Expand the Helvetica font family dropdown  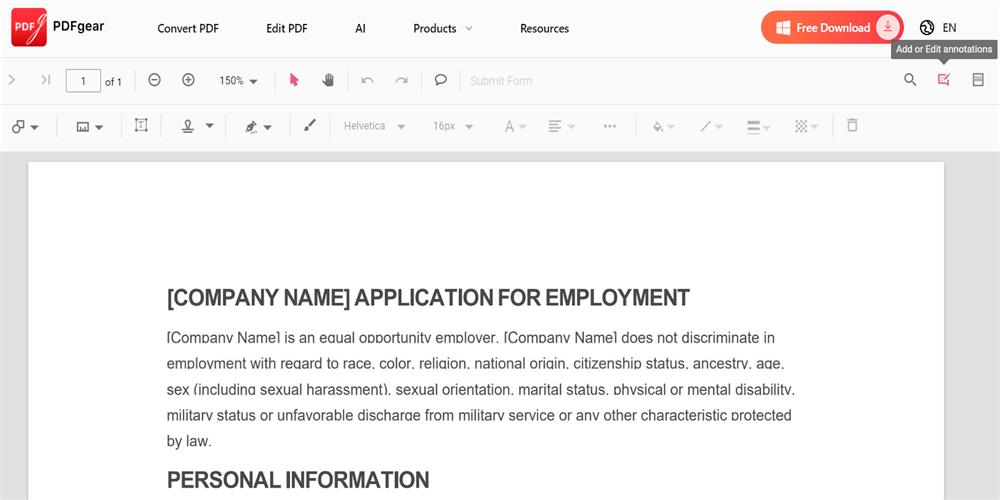(374, 127)
